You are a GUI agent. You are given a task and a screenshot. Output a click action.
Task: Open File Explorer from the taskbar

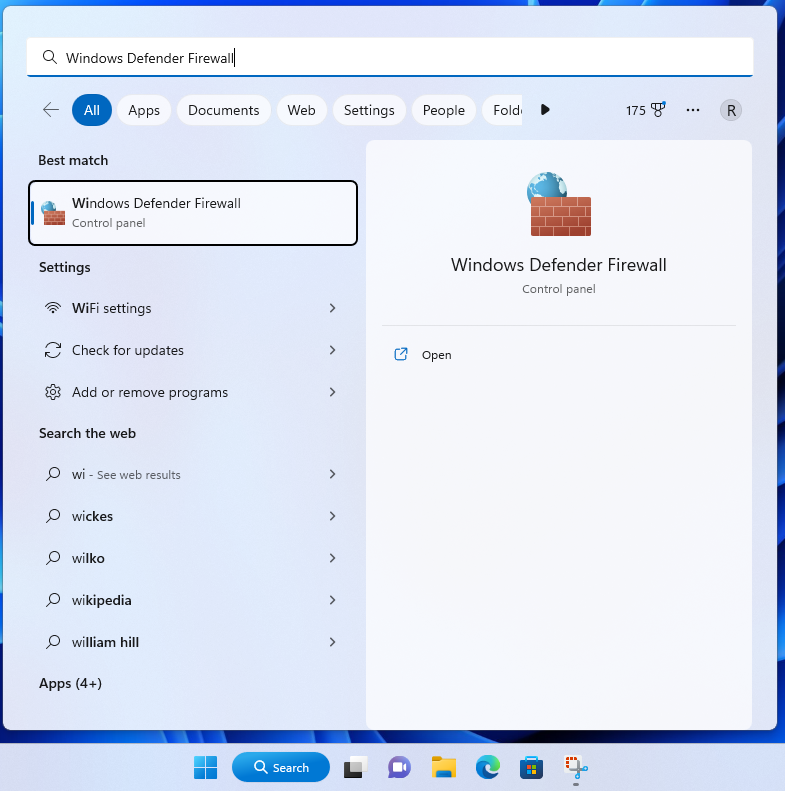(443, 767)
